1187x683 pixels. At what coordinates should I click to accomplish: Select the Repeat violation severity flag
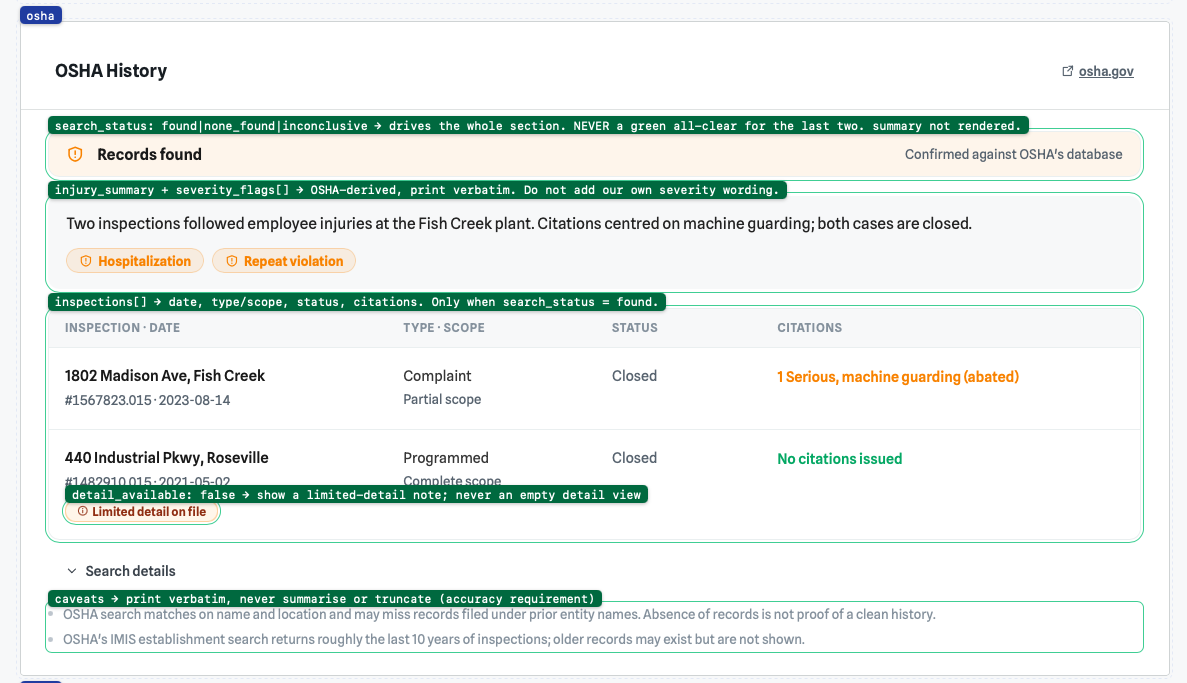pyautogui.click(x=284, y=260)
